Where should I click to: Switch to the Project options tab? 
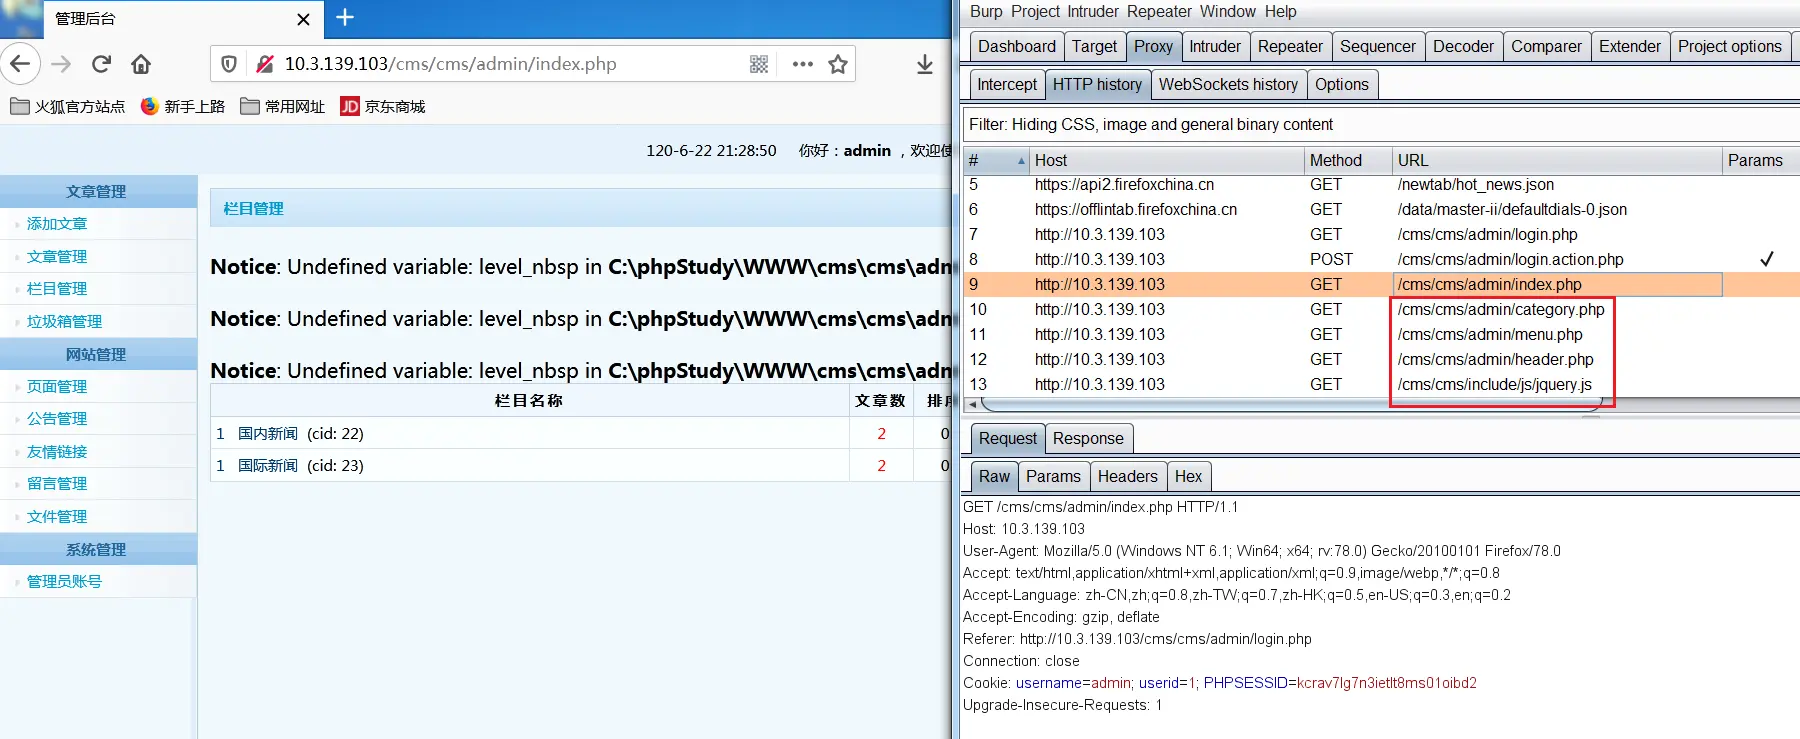(x=1730, y=47)
